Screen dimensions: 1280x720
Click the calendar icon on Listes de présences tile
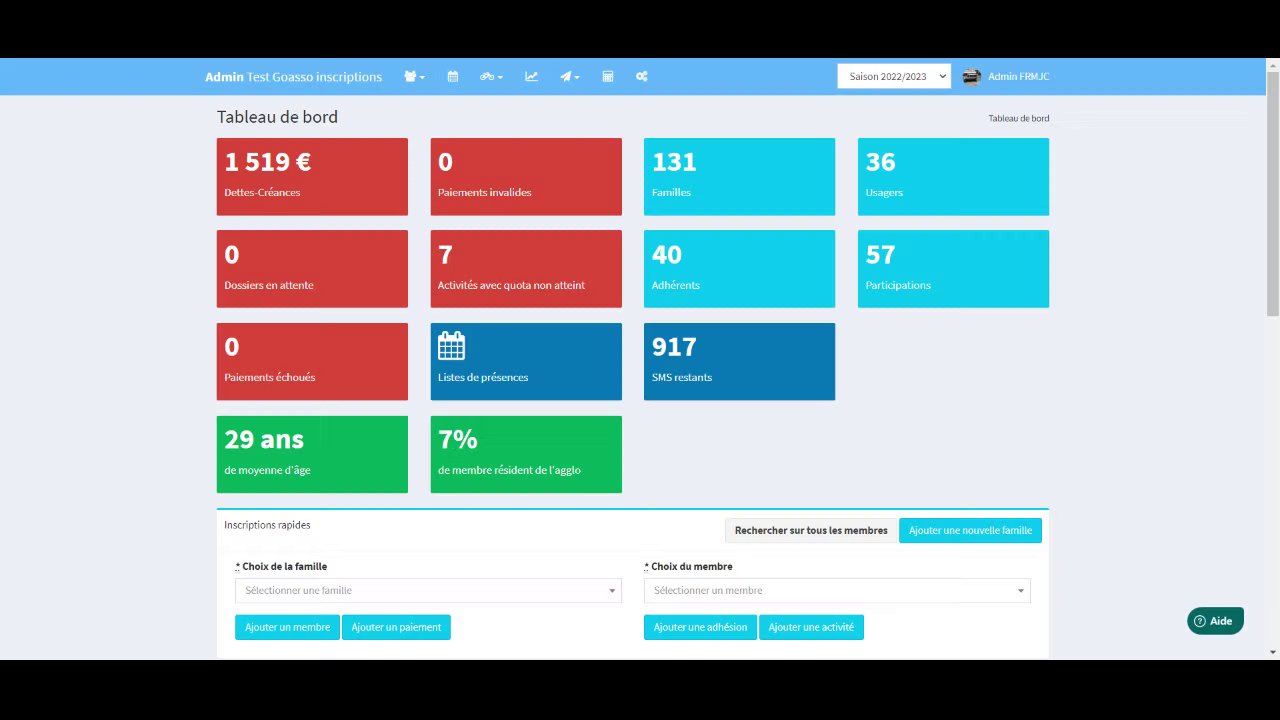click(452, 346)
